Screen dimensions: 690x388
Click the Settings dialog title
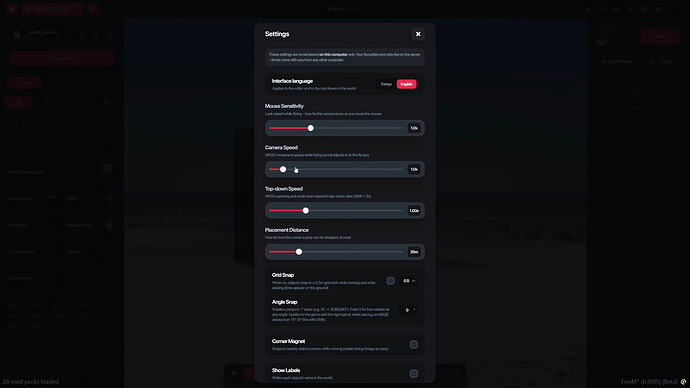coord(277,34)
